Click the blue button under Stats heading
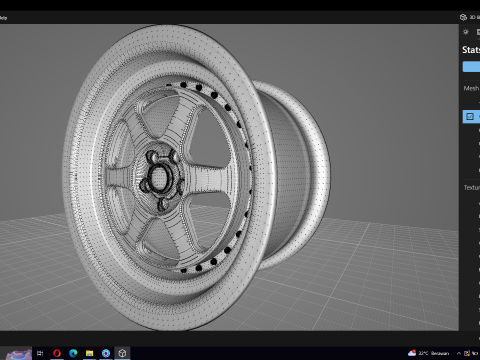 (471, 66)
